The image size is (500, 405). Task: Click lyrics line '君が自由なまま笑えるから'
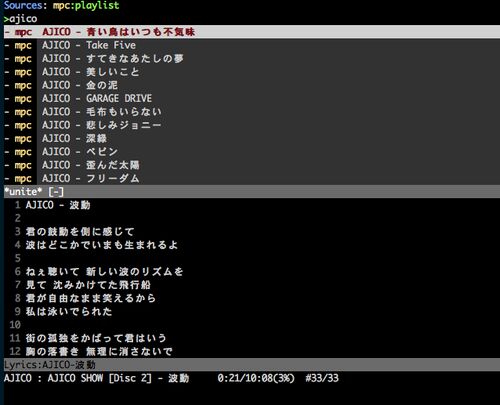click(x=91, y=298)
